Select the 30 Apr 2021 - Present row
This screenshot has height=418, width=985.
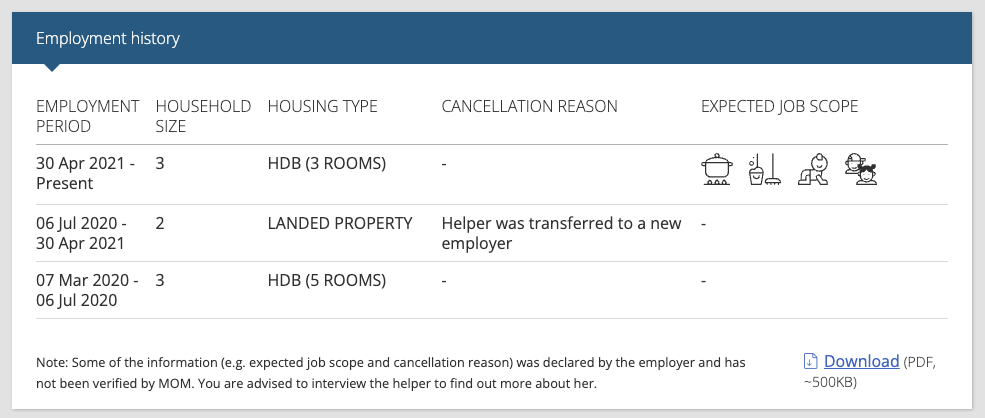tap(492, 174)
